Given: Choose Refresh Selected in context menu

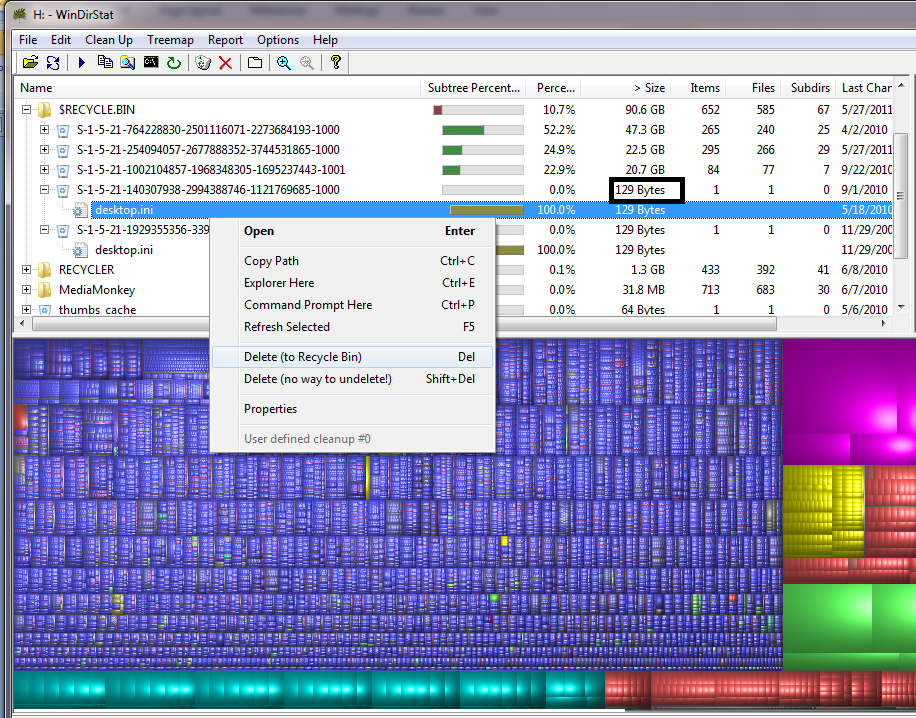Looking at the screenshot, I should [353, 327].
